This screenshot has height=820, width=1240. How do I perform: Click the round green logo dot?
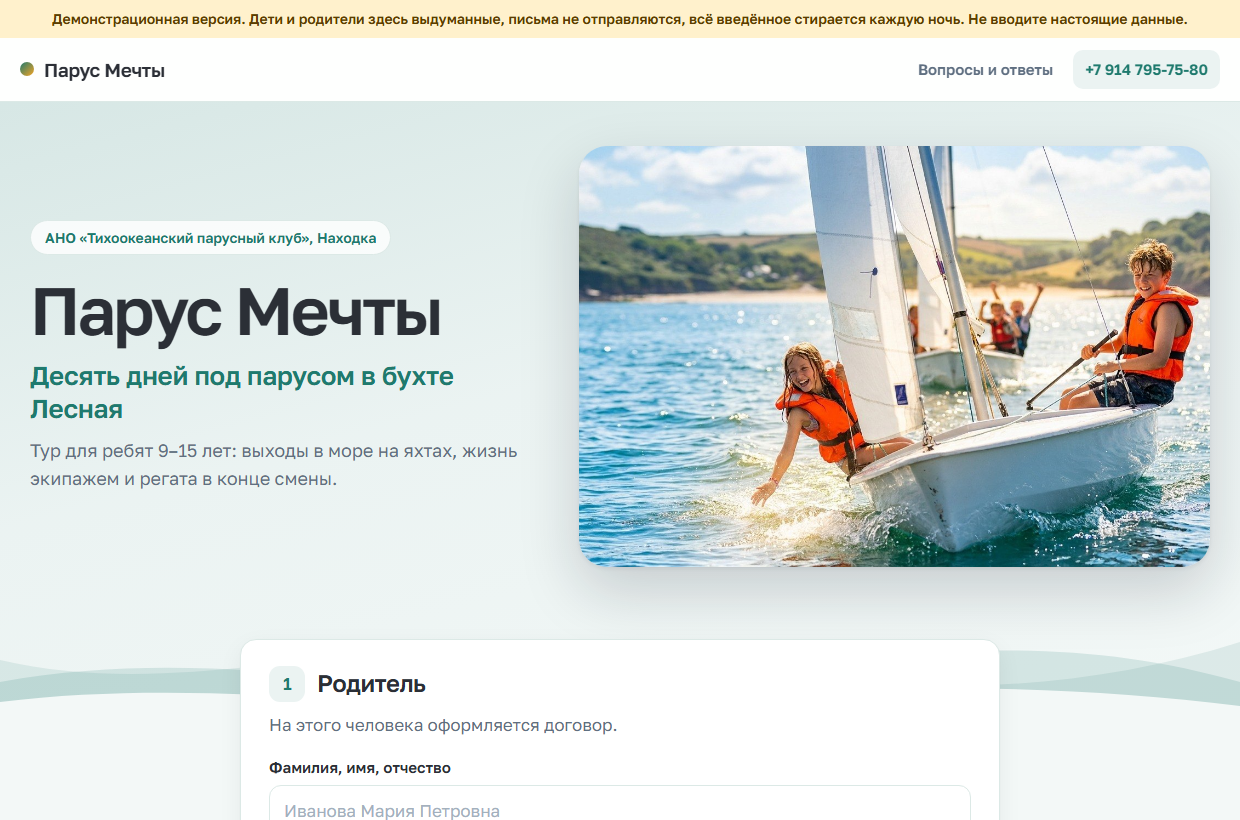tap(27, 69)
